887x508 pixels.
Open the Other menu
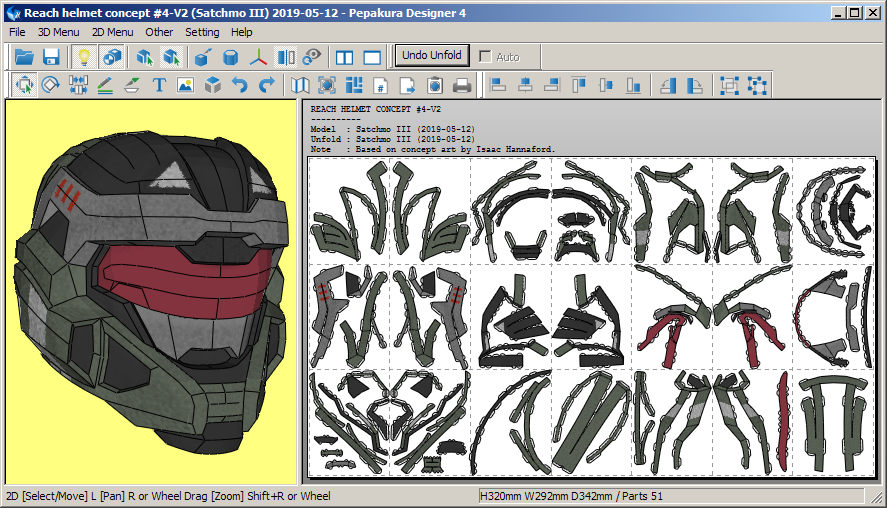click(159, 32)
